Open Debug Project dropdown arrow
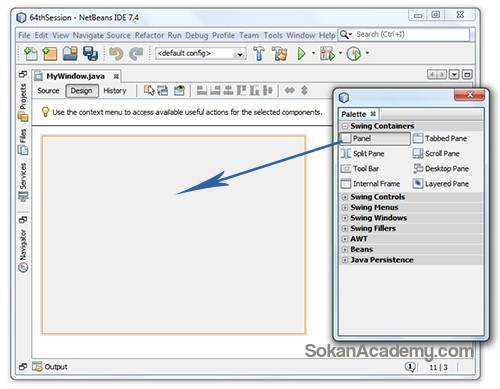 point(340,53)
